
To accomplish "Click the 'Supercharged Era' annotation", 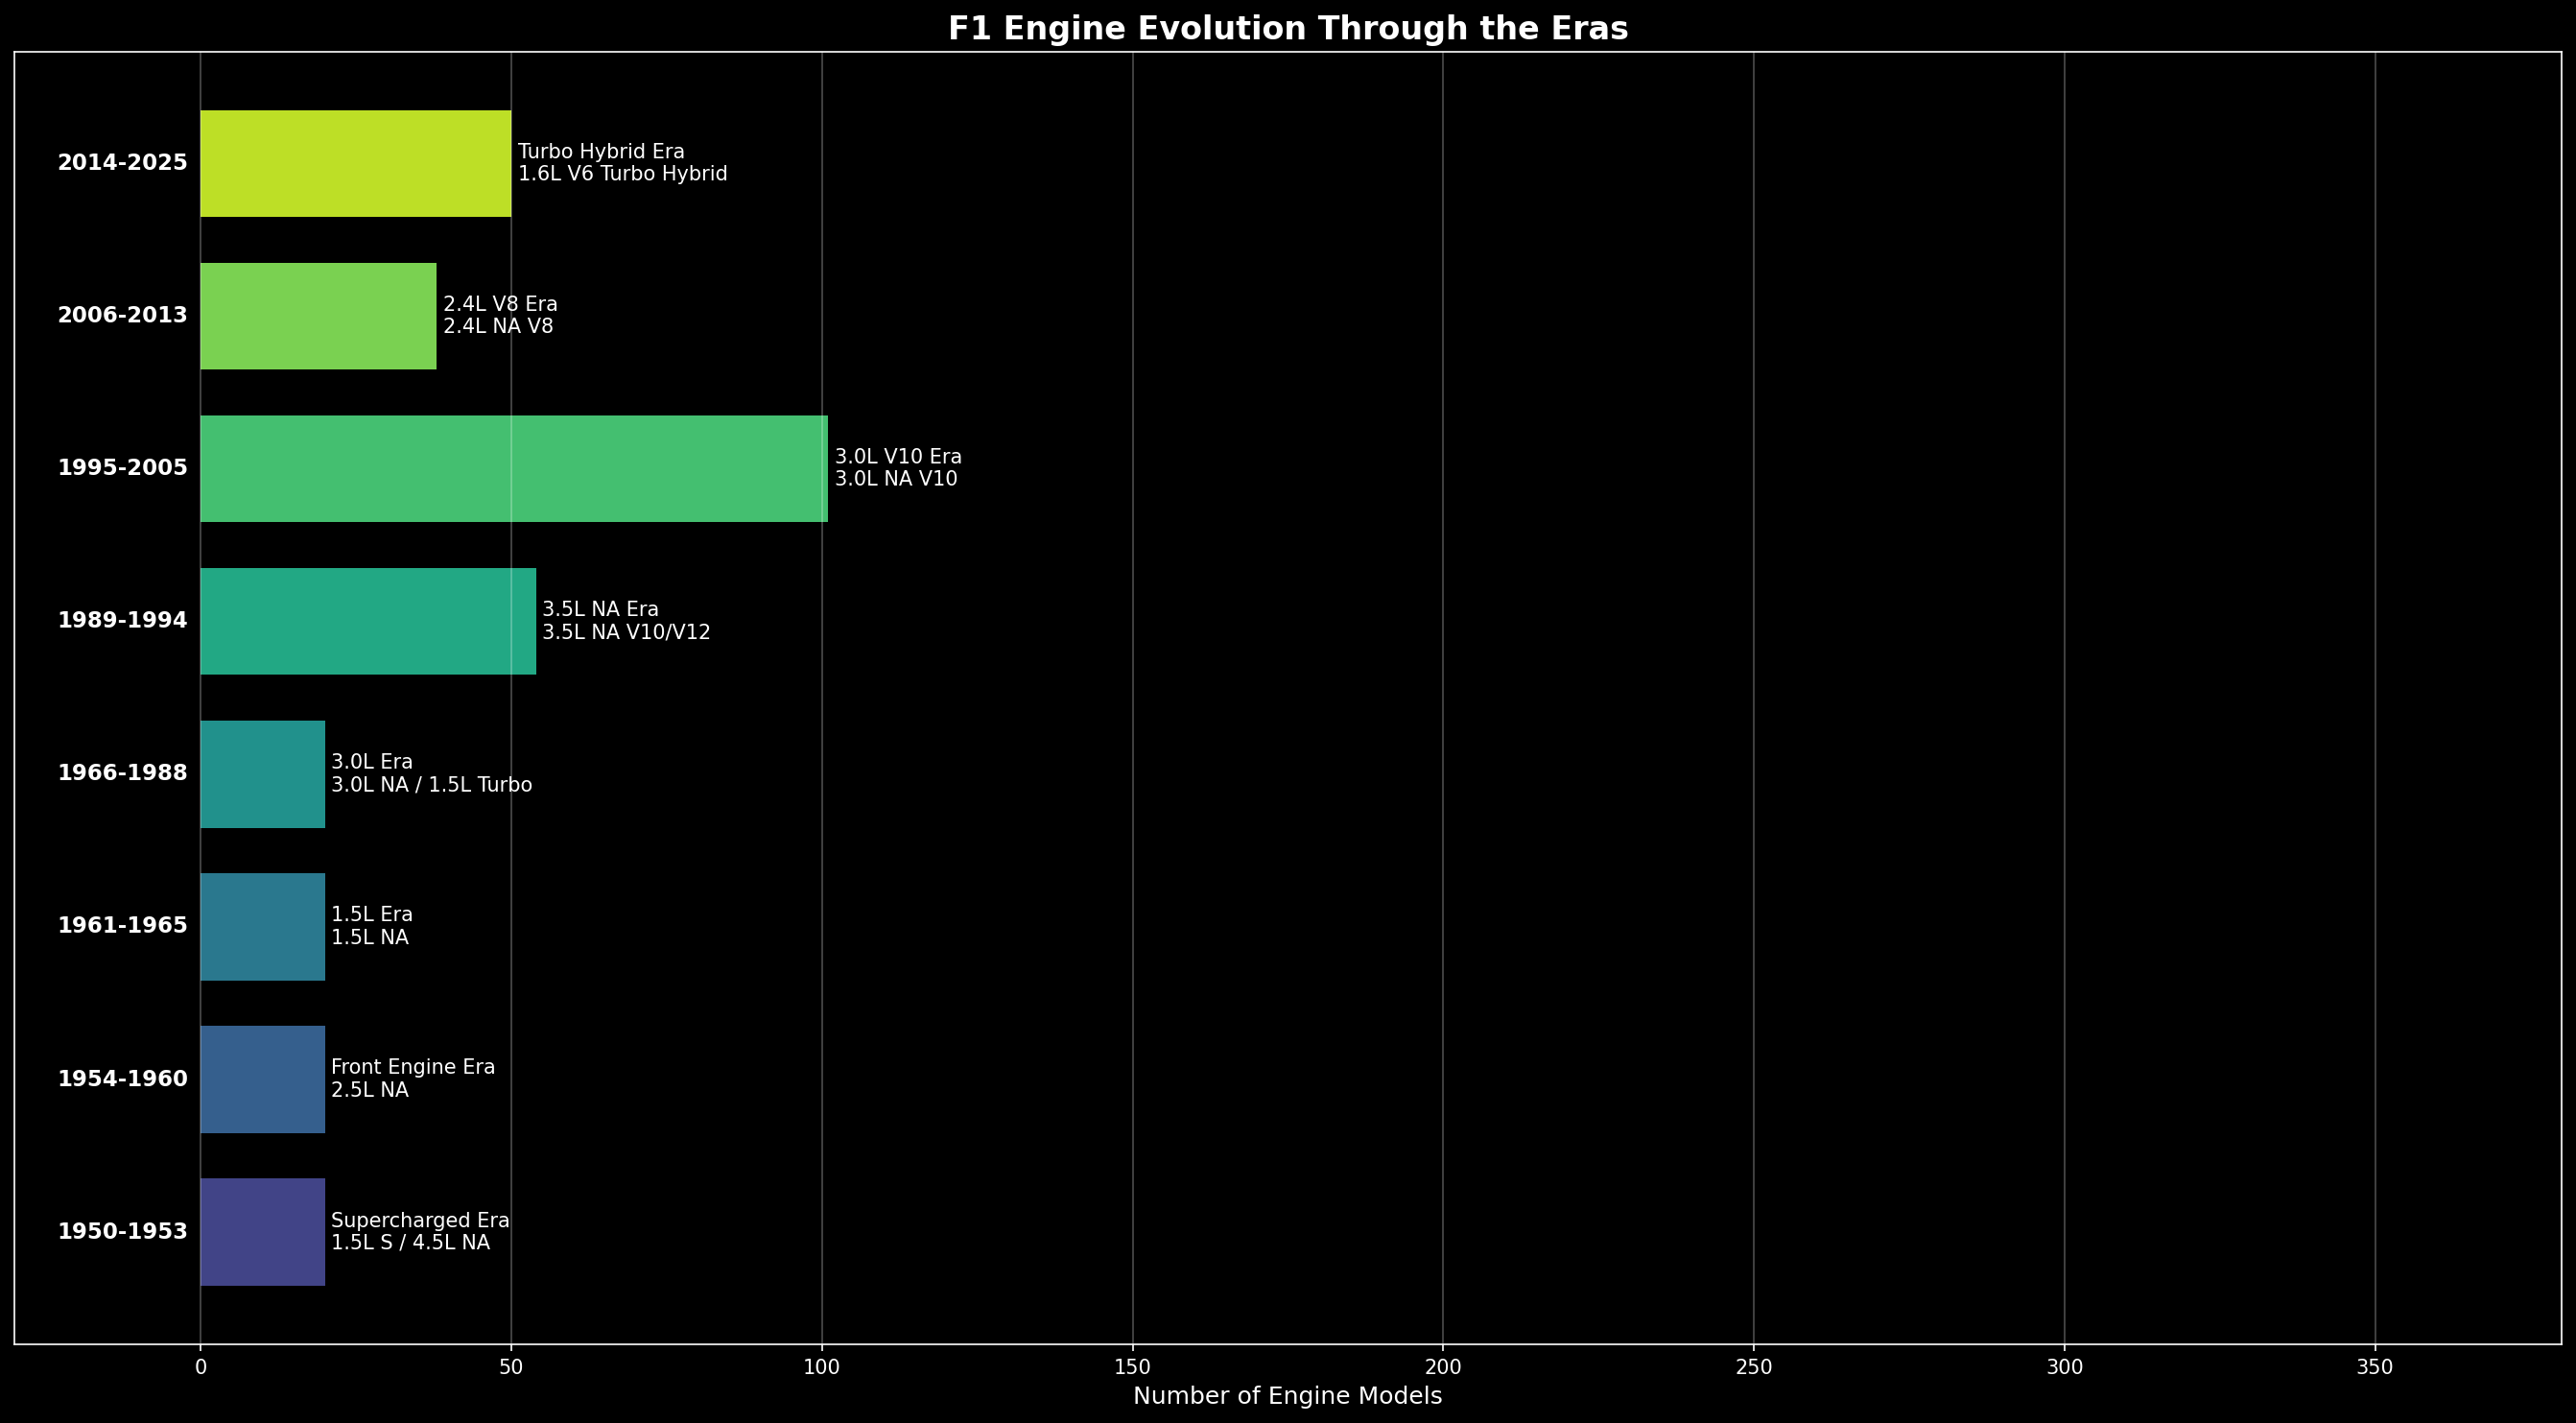I will click(x=420, y=1221).
